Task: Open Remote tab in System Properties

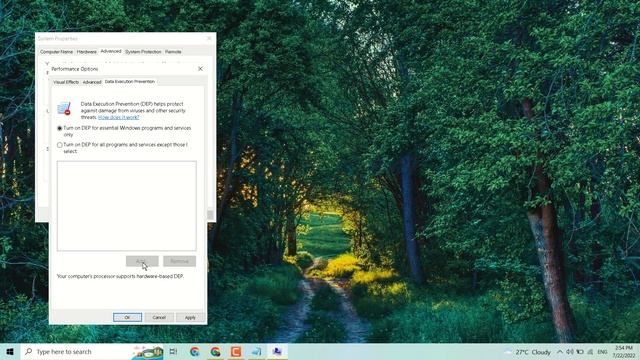Action: point(173,52)
